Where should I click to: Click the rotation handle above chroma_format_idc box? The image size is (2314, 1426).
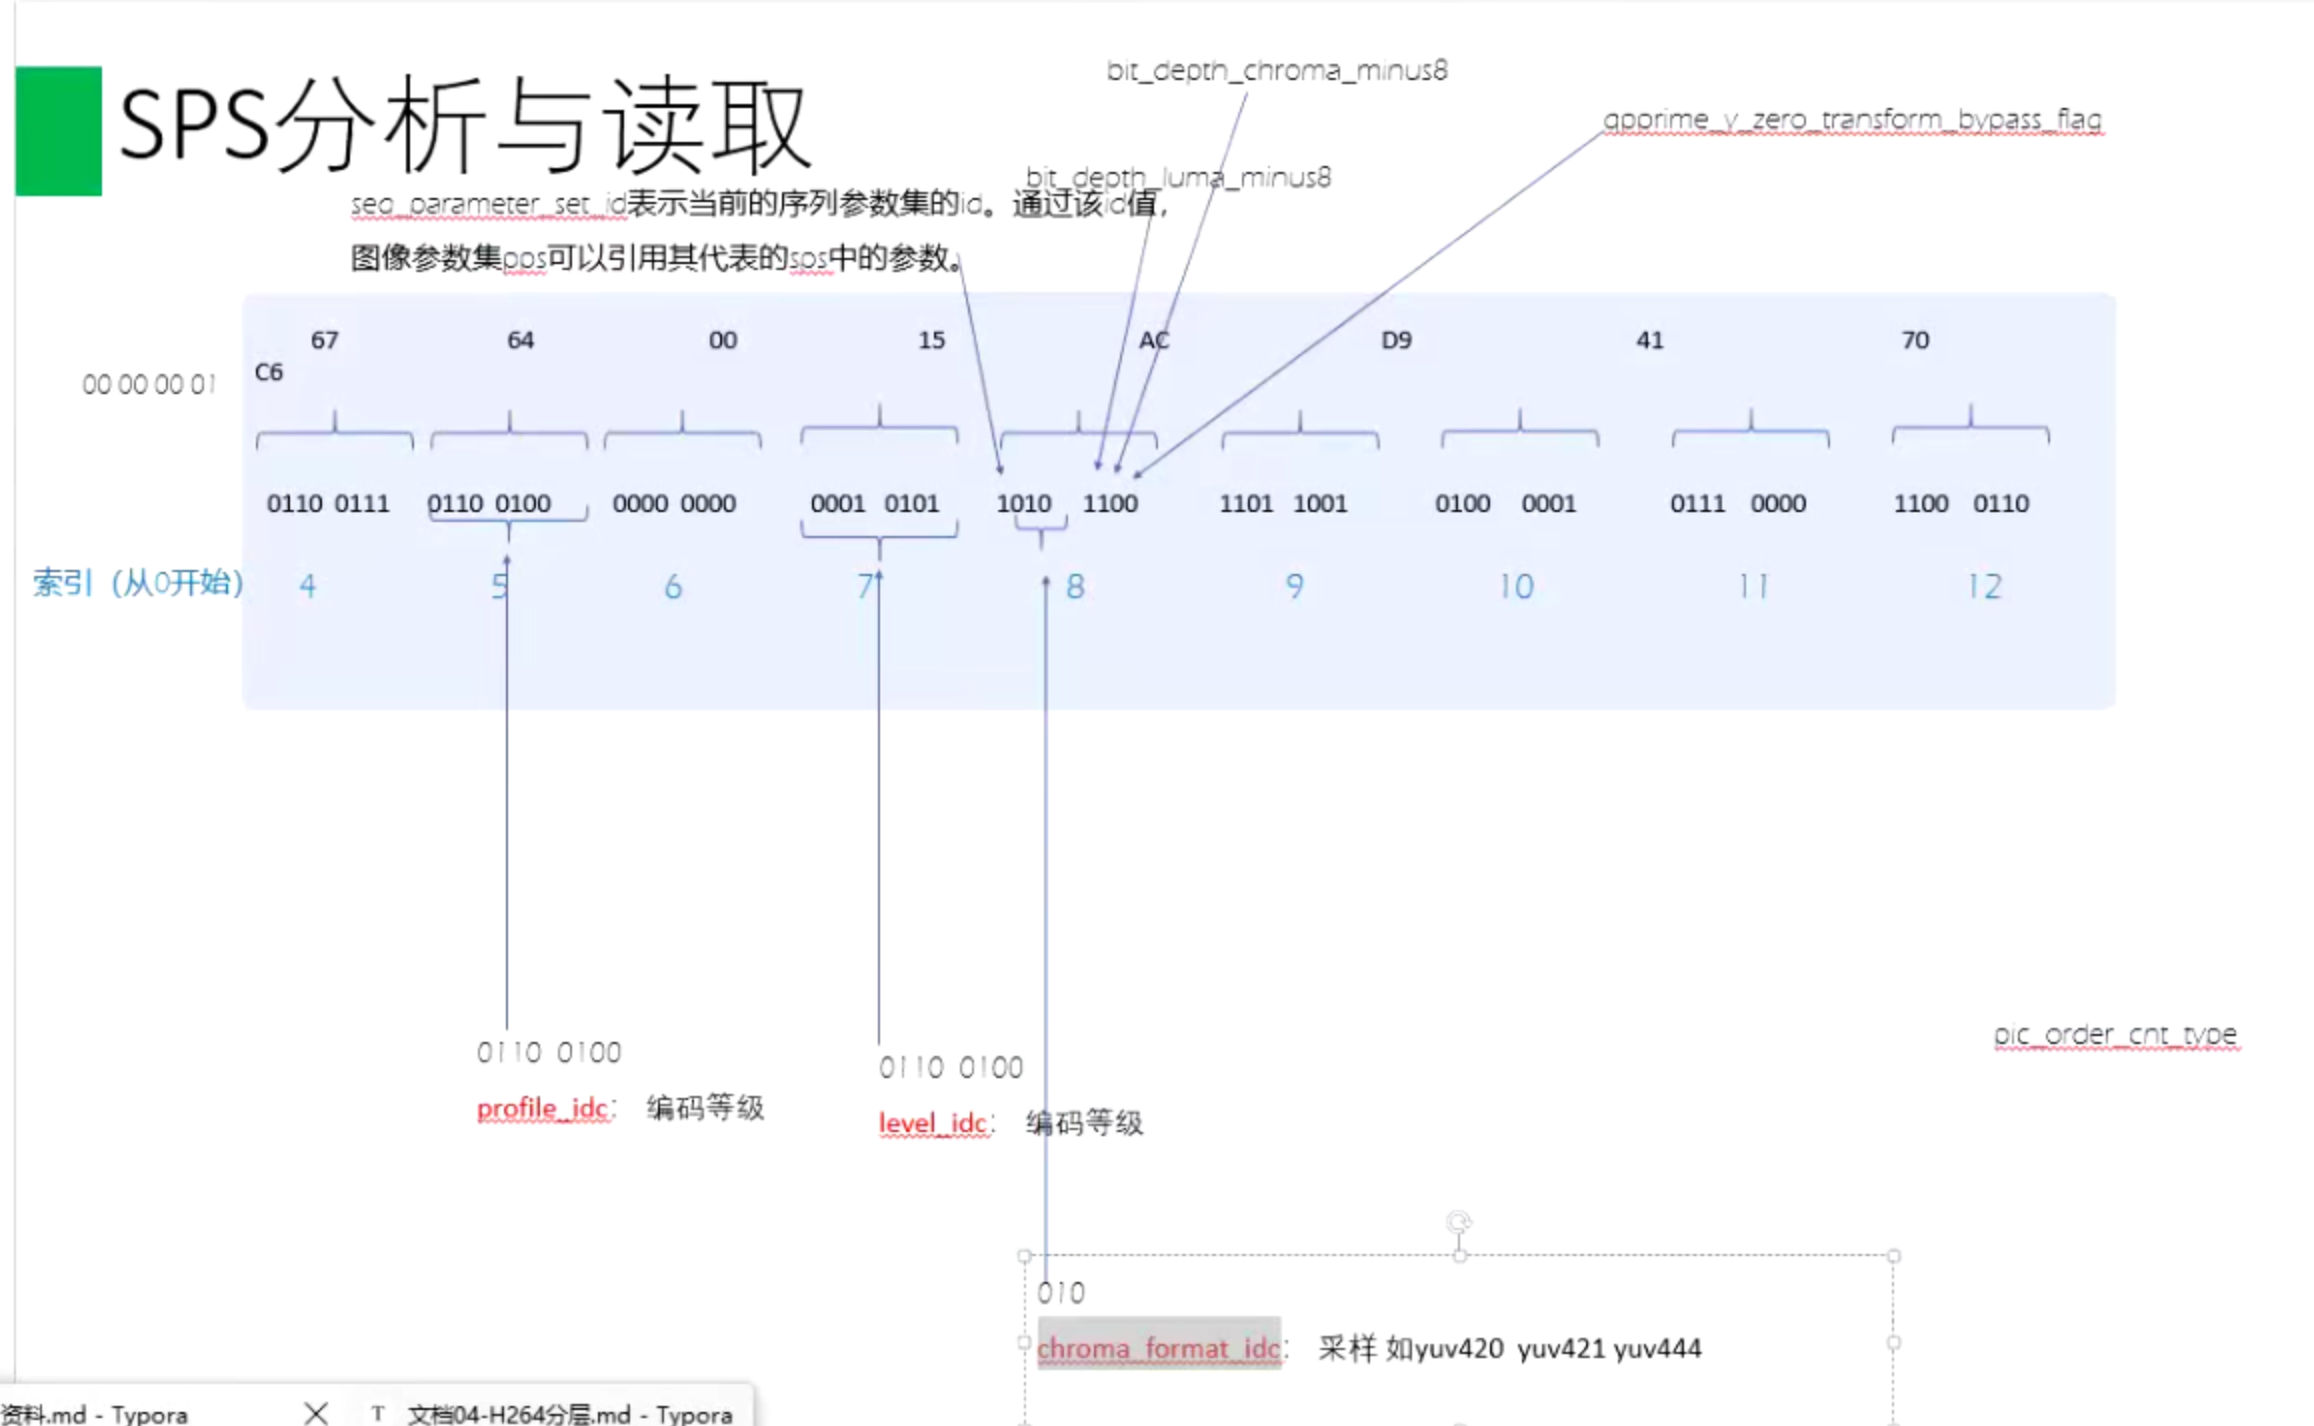pos(1459,1221)
